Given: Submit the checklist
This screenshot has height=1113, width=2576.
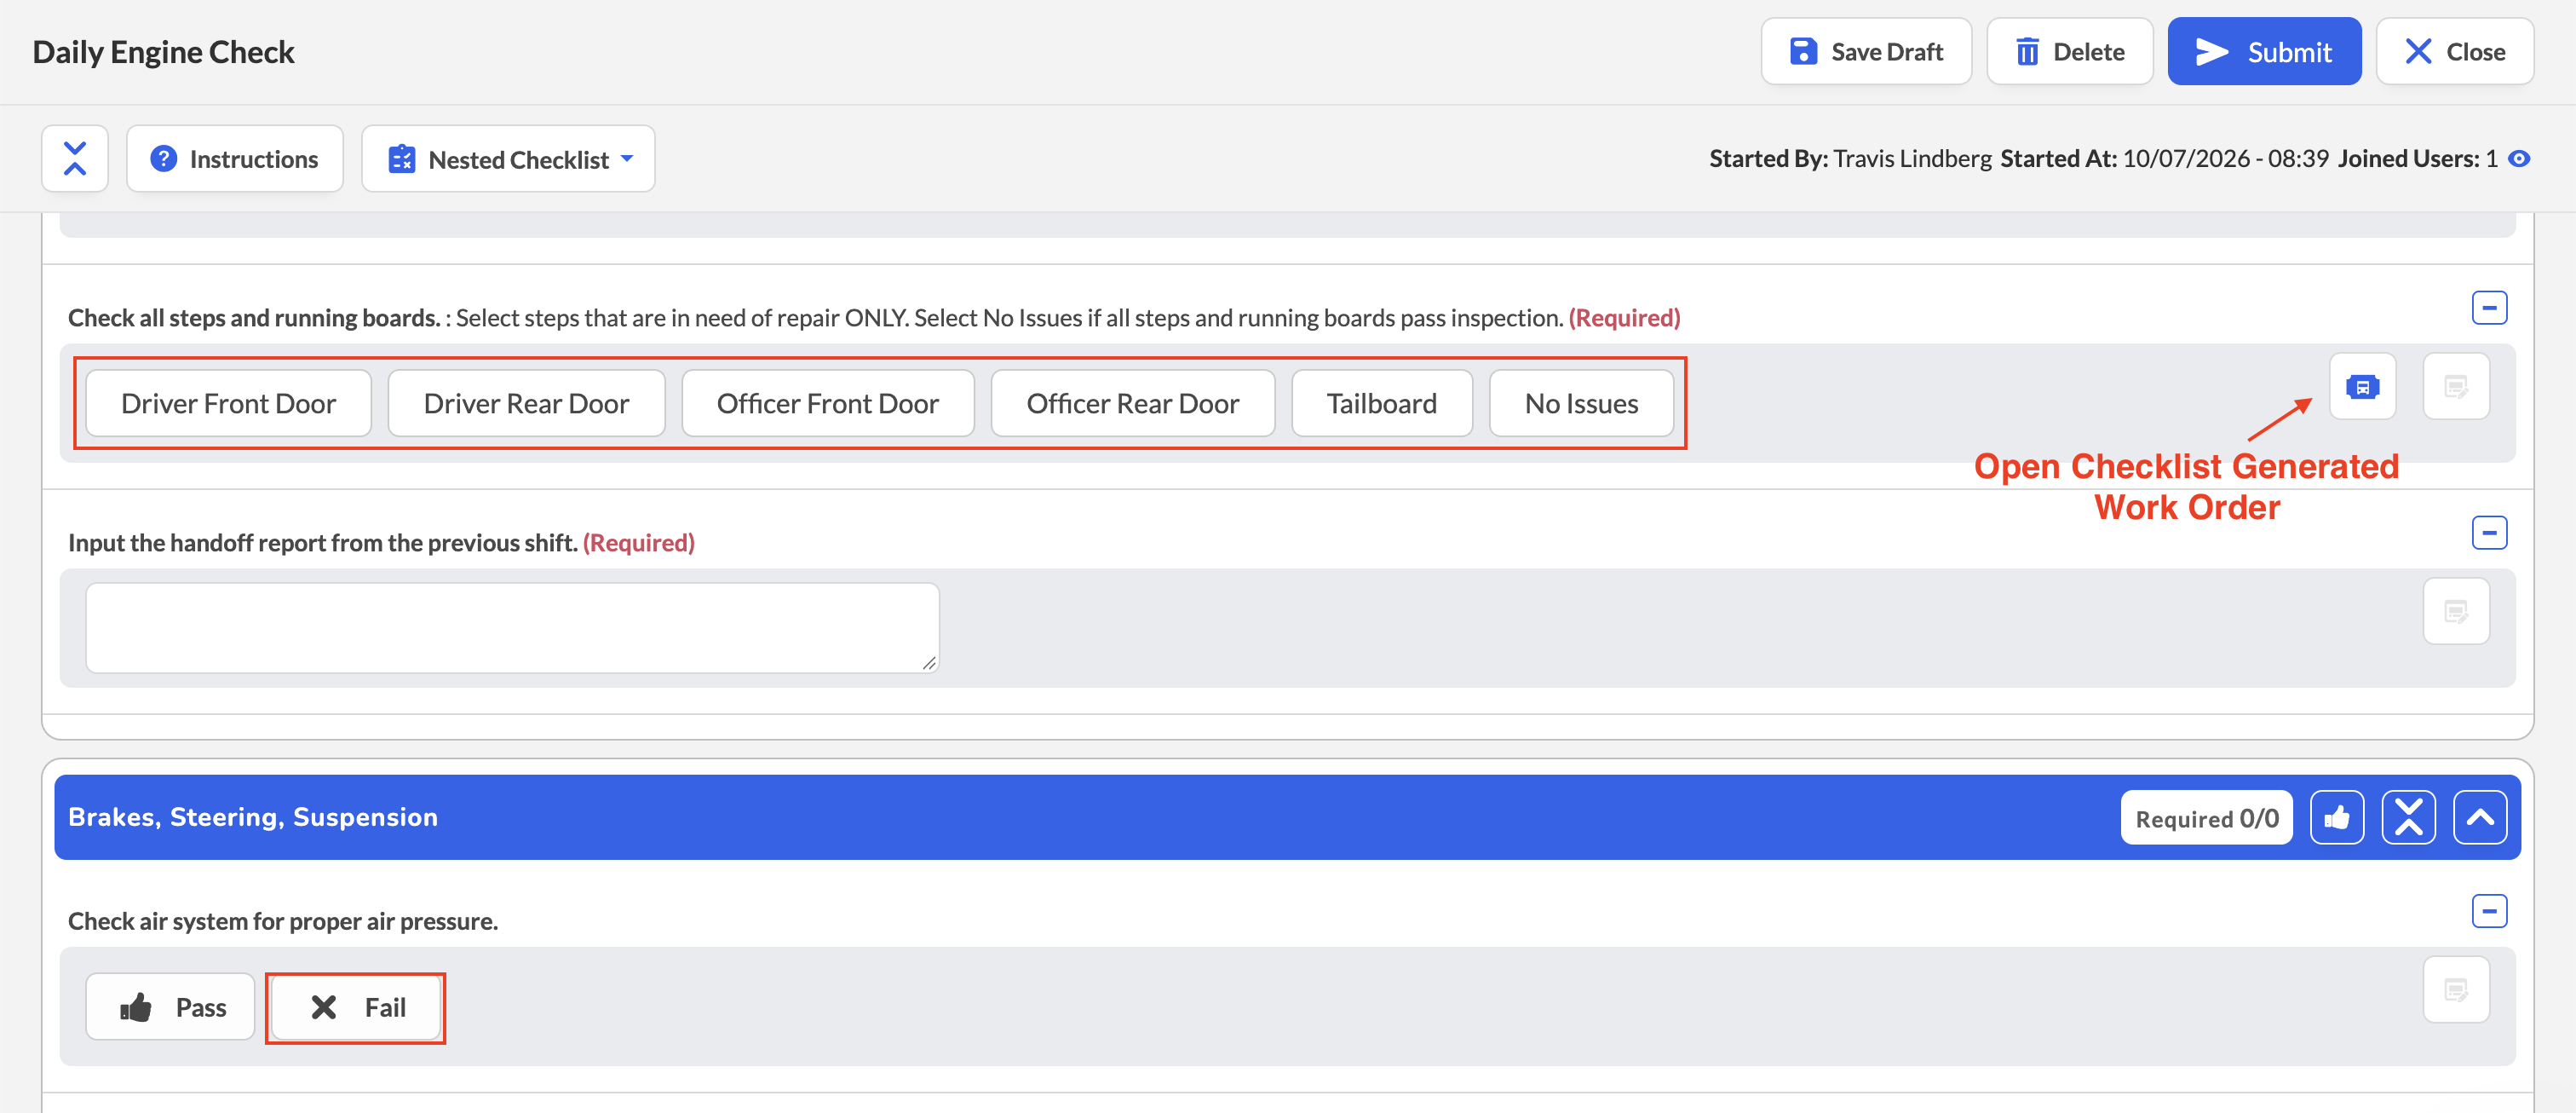Looking at the screenshot, I should tap(2264, 51).
